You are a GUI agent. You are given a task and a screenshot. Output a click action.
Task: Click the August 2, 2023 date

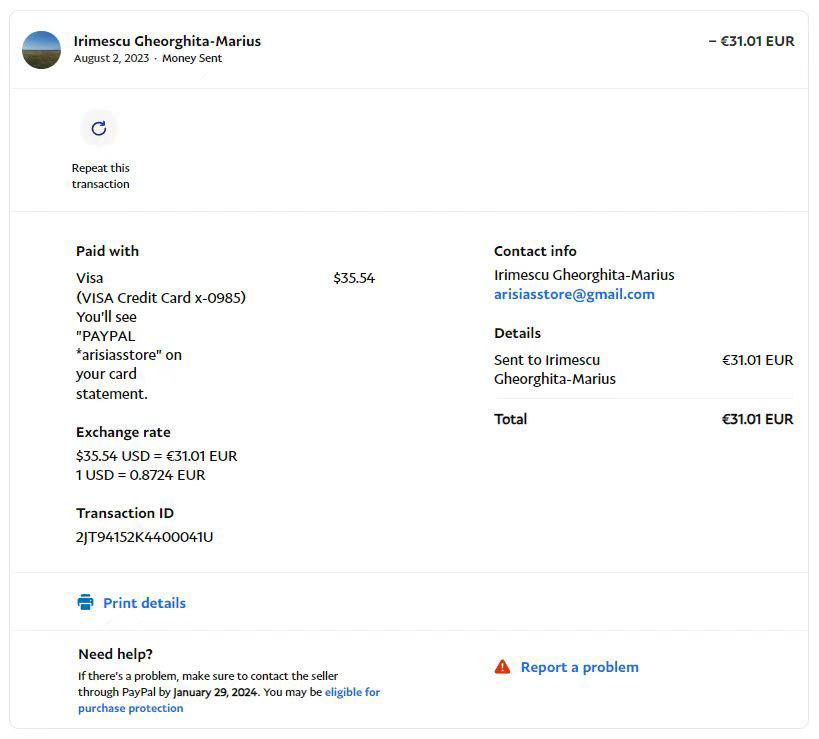tap(111, 58)
